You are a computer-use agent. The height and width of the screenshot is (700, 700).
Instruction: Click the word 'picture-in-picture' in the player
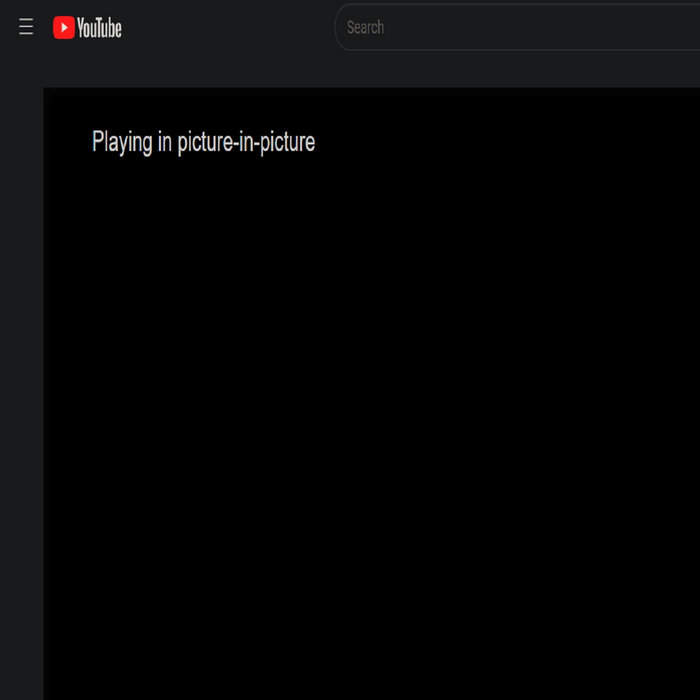(x=246, y=142)
